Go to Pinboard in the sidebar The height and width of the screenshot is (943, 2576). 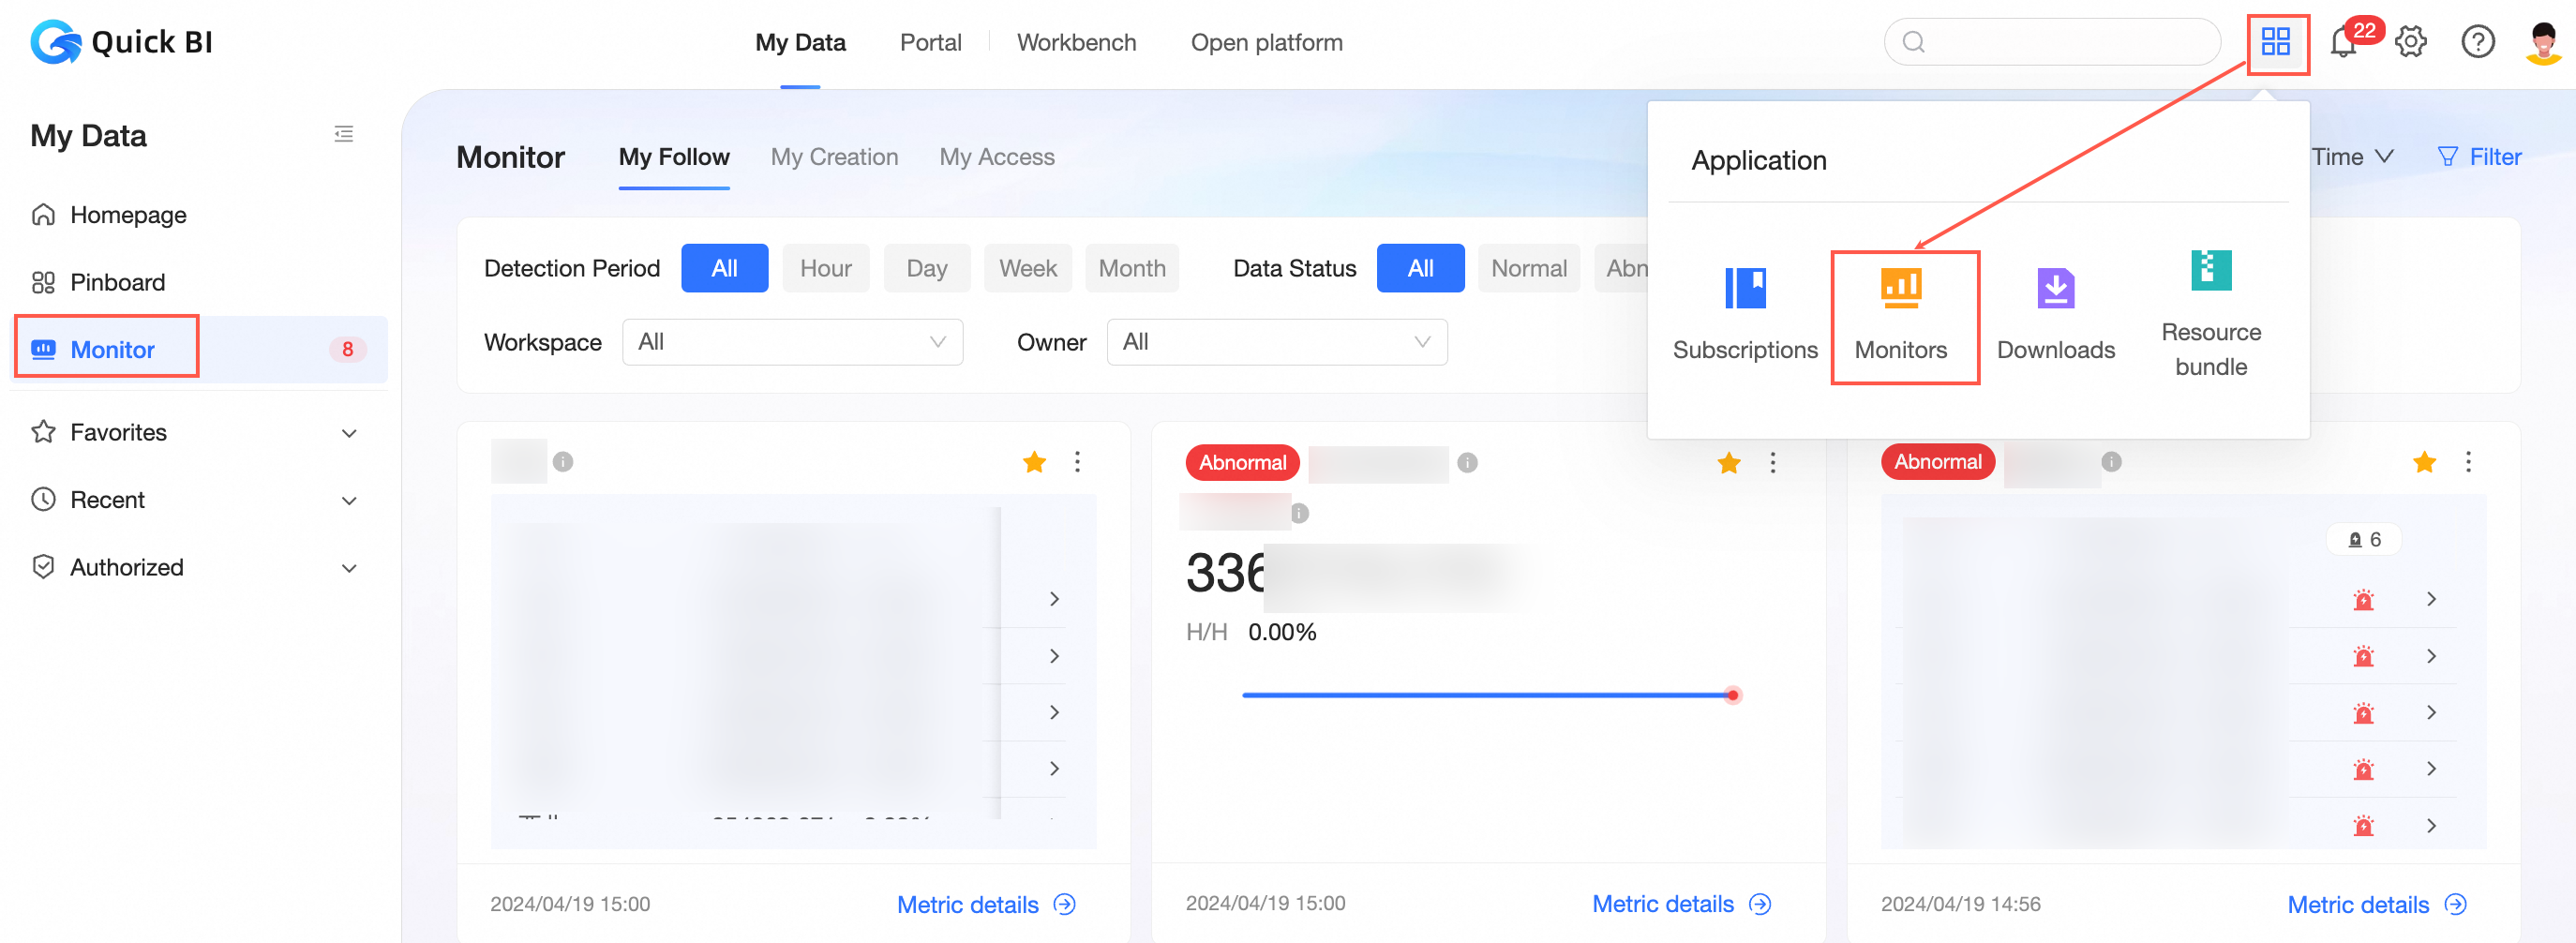[x=198, y=282]
